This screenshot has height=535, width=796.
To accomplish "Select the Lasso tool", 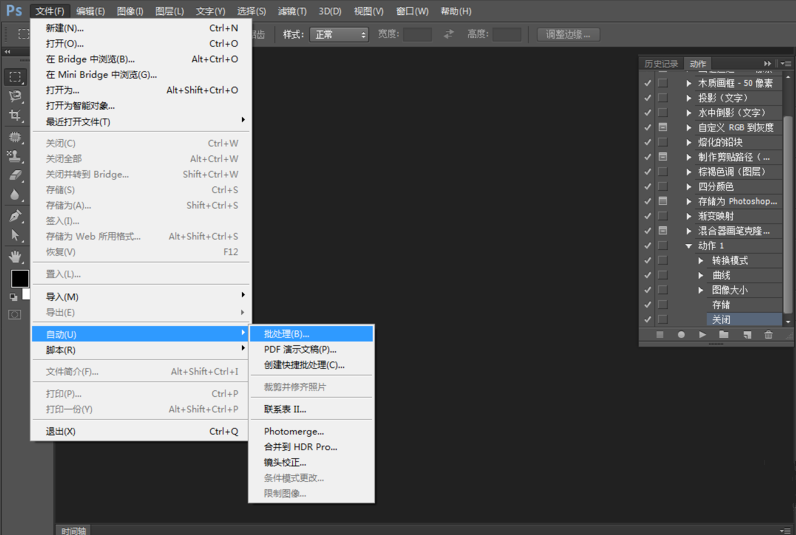I will click(x=15, y=97).
